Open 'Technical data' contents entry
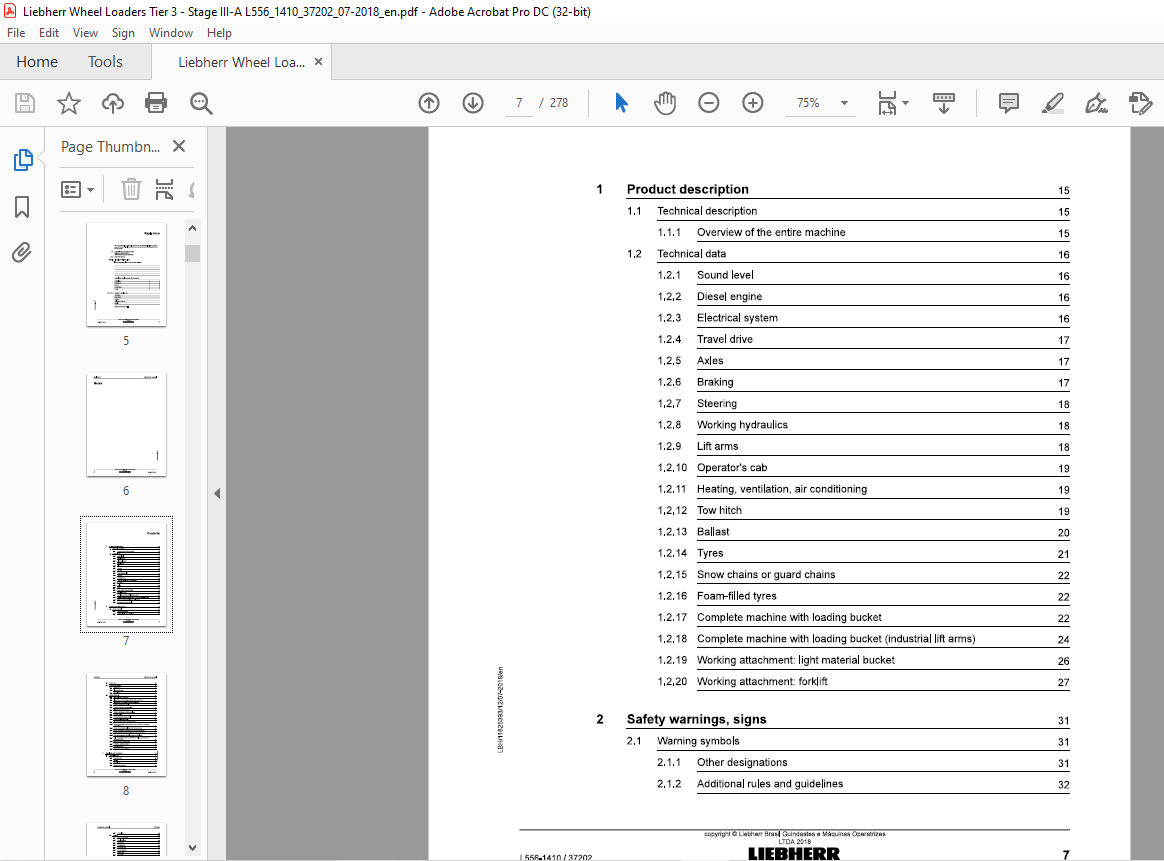Viewport: 1164px width, 861px height. pos(691,254)
